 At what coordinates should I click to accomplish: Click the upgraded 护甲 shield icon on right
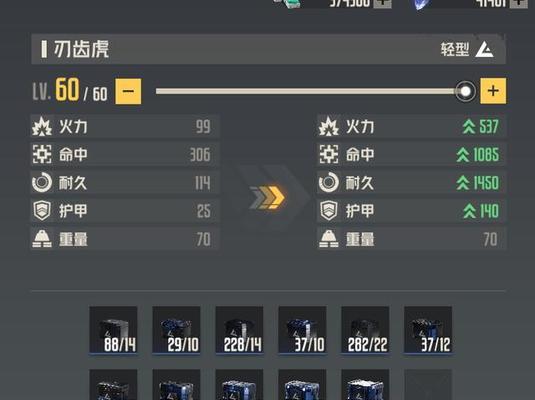click(329, 211)
